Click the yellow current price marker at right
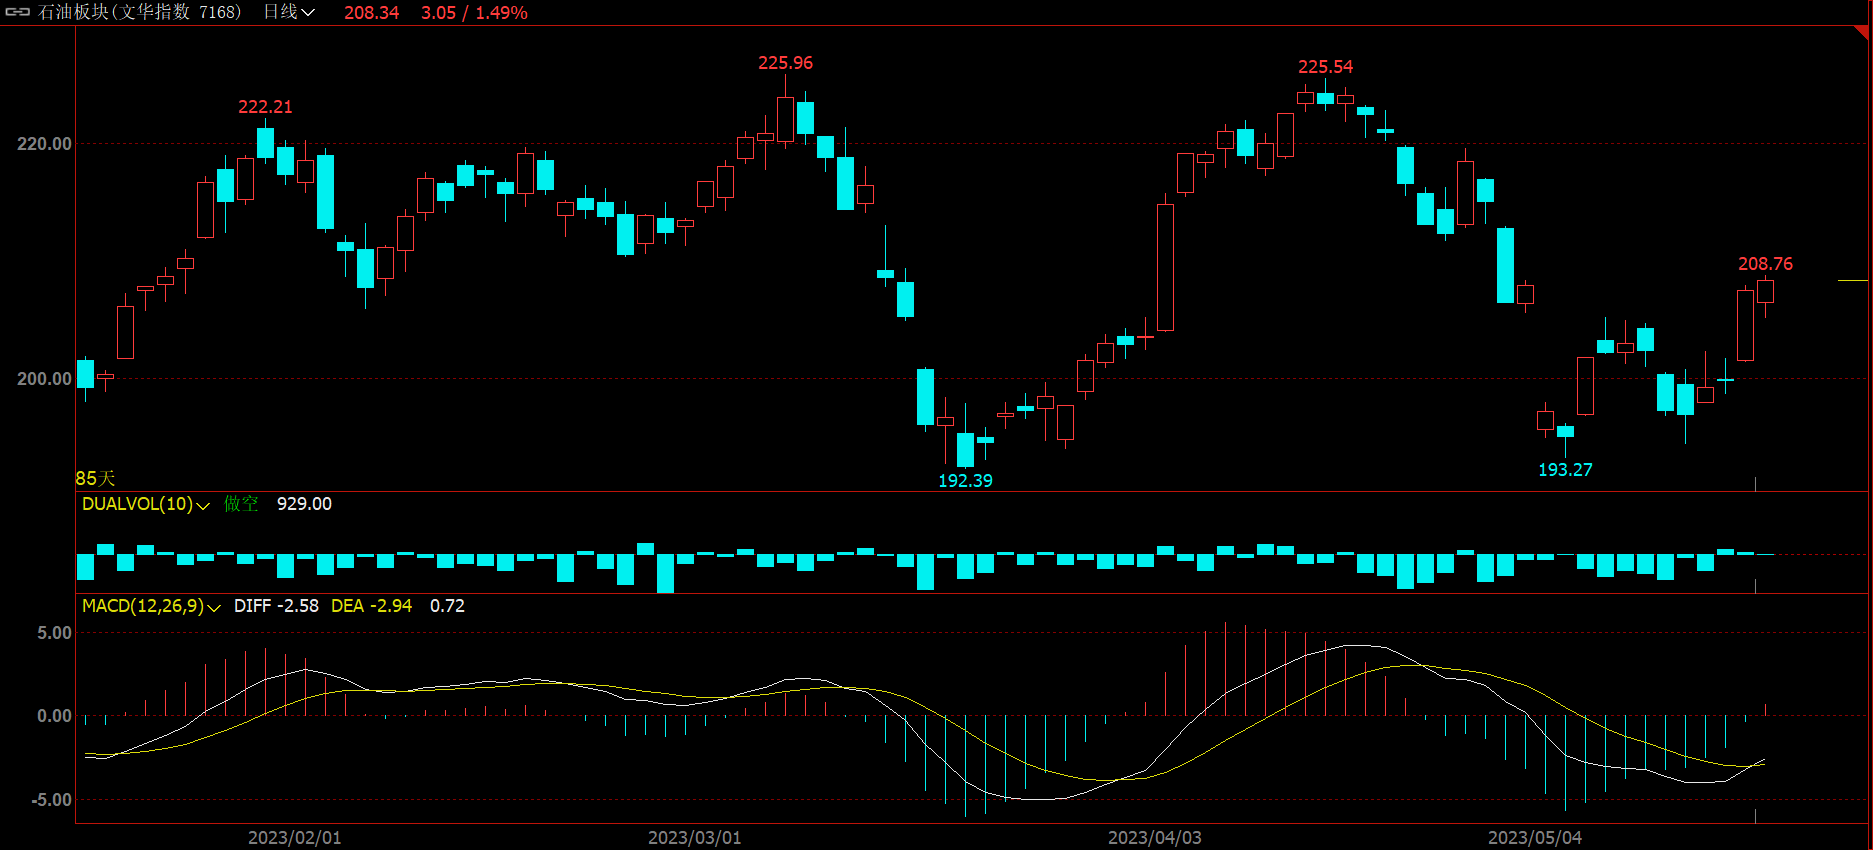Viewport: 1873px width, 850px height. (x=1853, y=281)
